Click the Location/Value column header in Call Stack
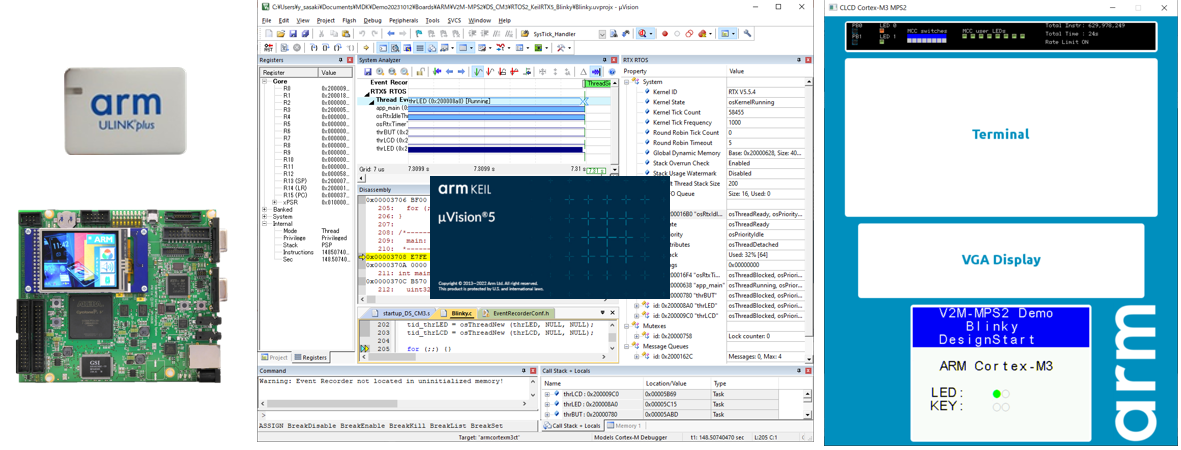Screen dimensions: 1181x450 676,383
